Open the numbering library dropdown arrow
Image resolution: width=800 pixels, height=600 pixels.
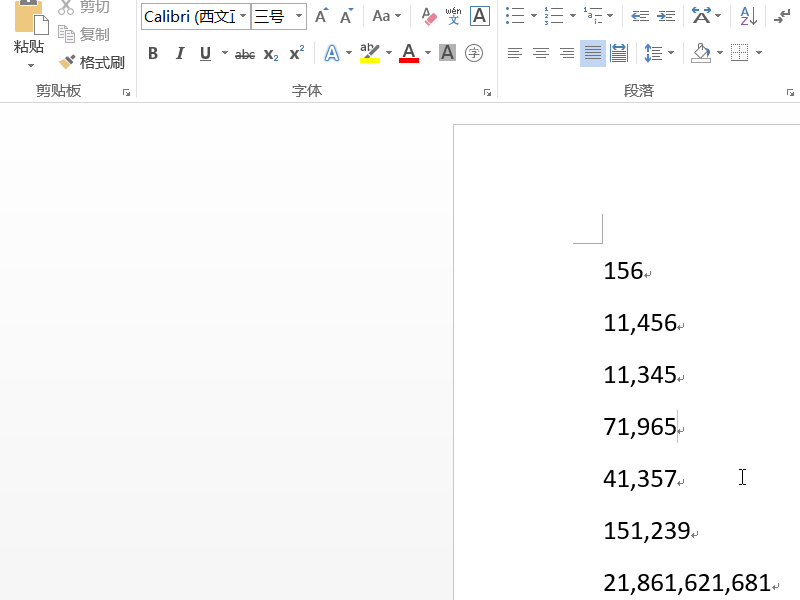click(572, 16)
